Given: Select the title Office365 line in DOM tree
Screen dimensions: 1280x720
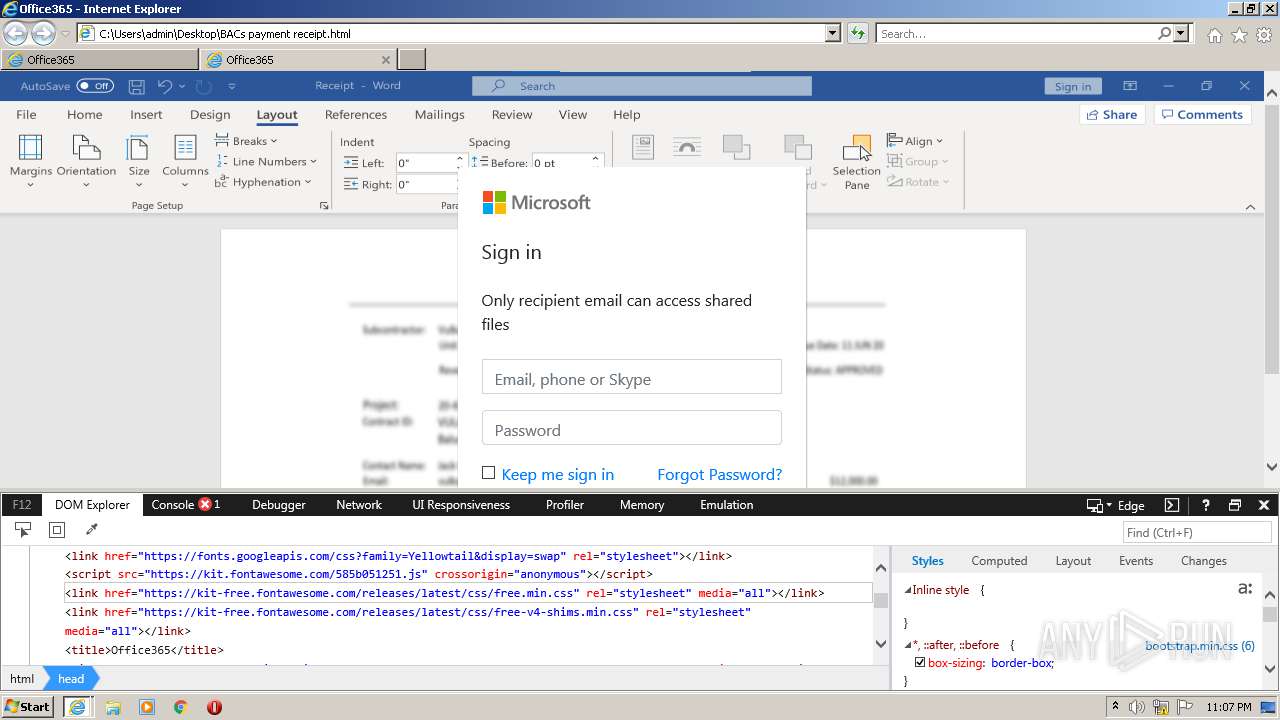Looking at the screenshot, I should coord(145,650).
